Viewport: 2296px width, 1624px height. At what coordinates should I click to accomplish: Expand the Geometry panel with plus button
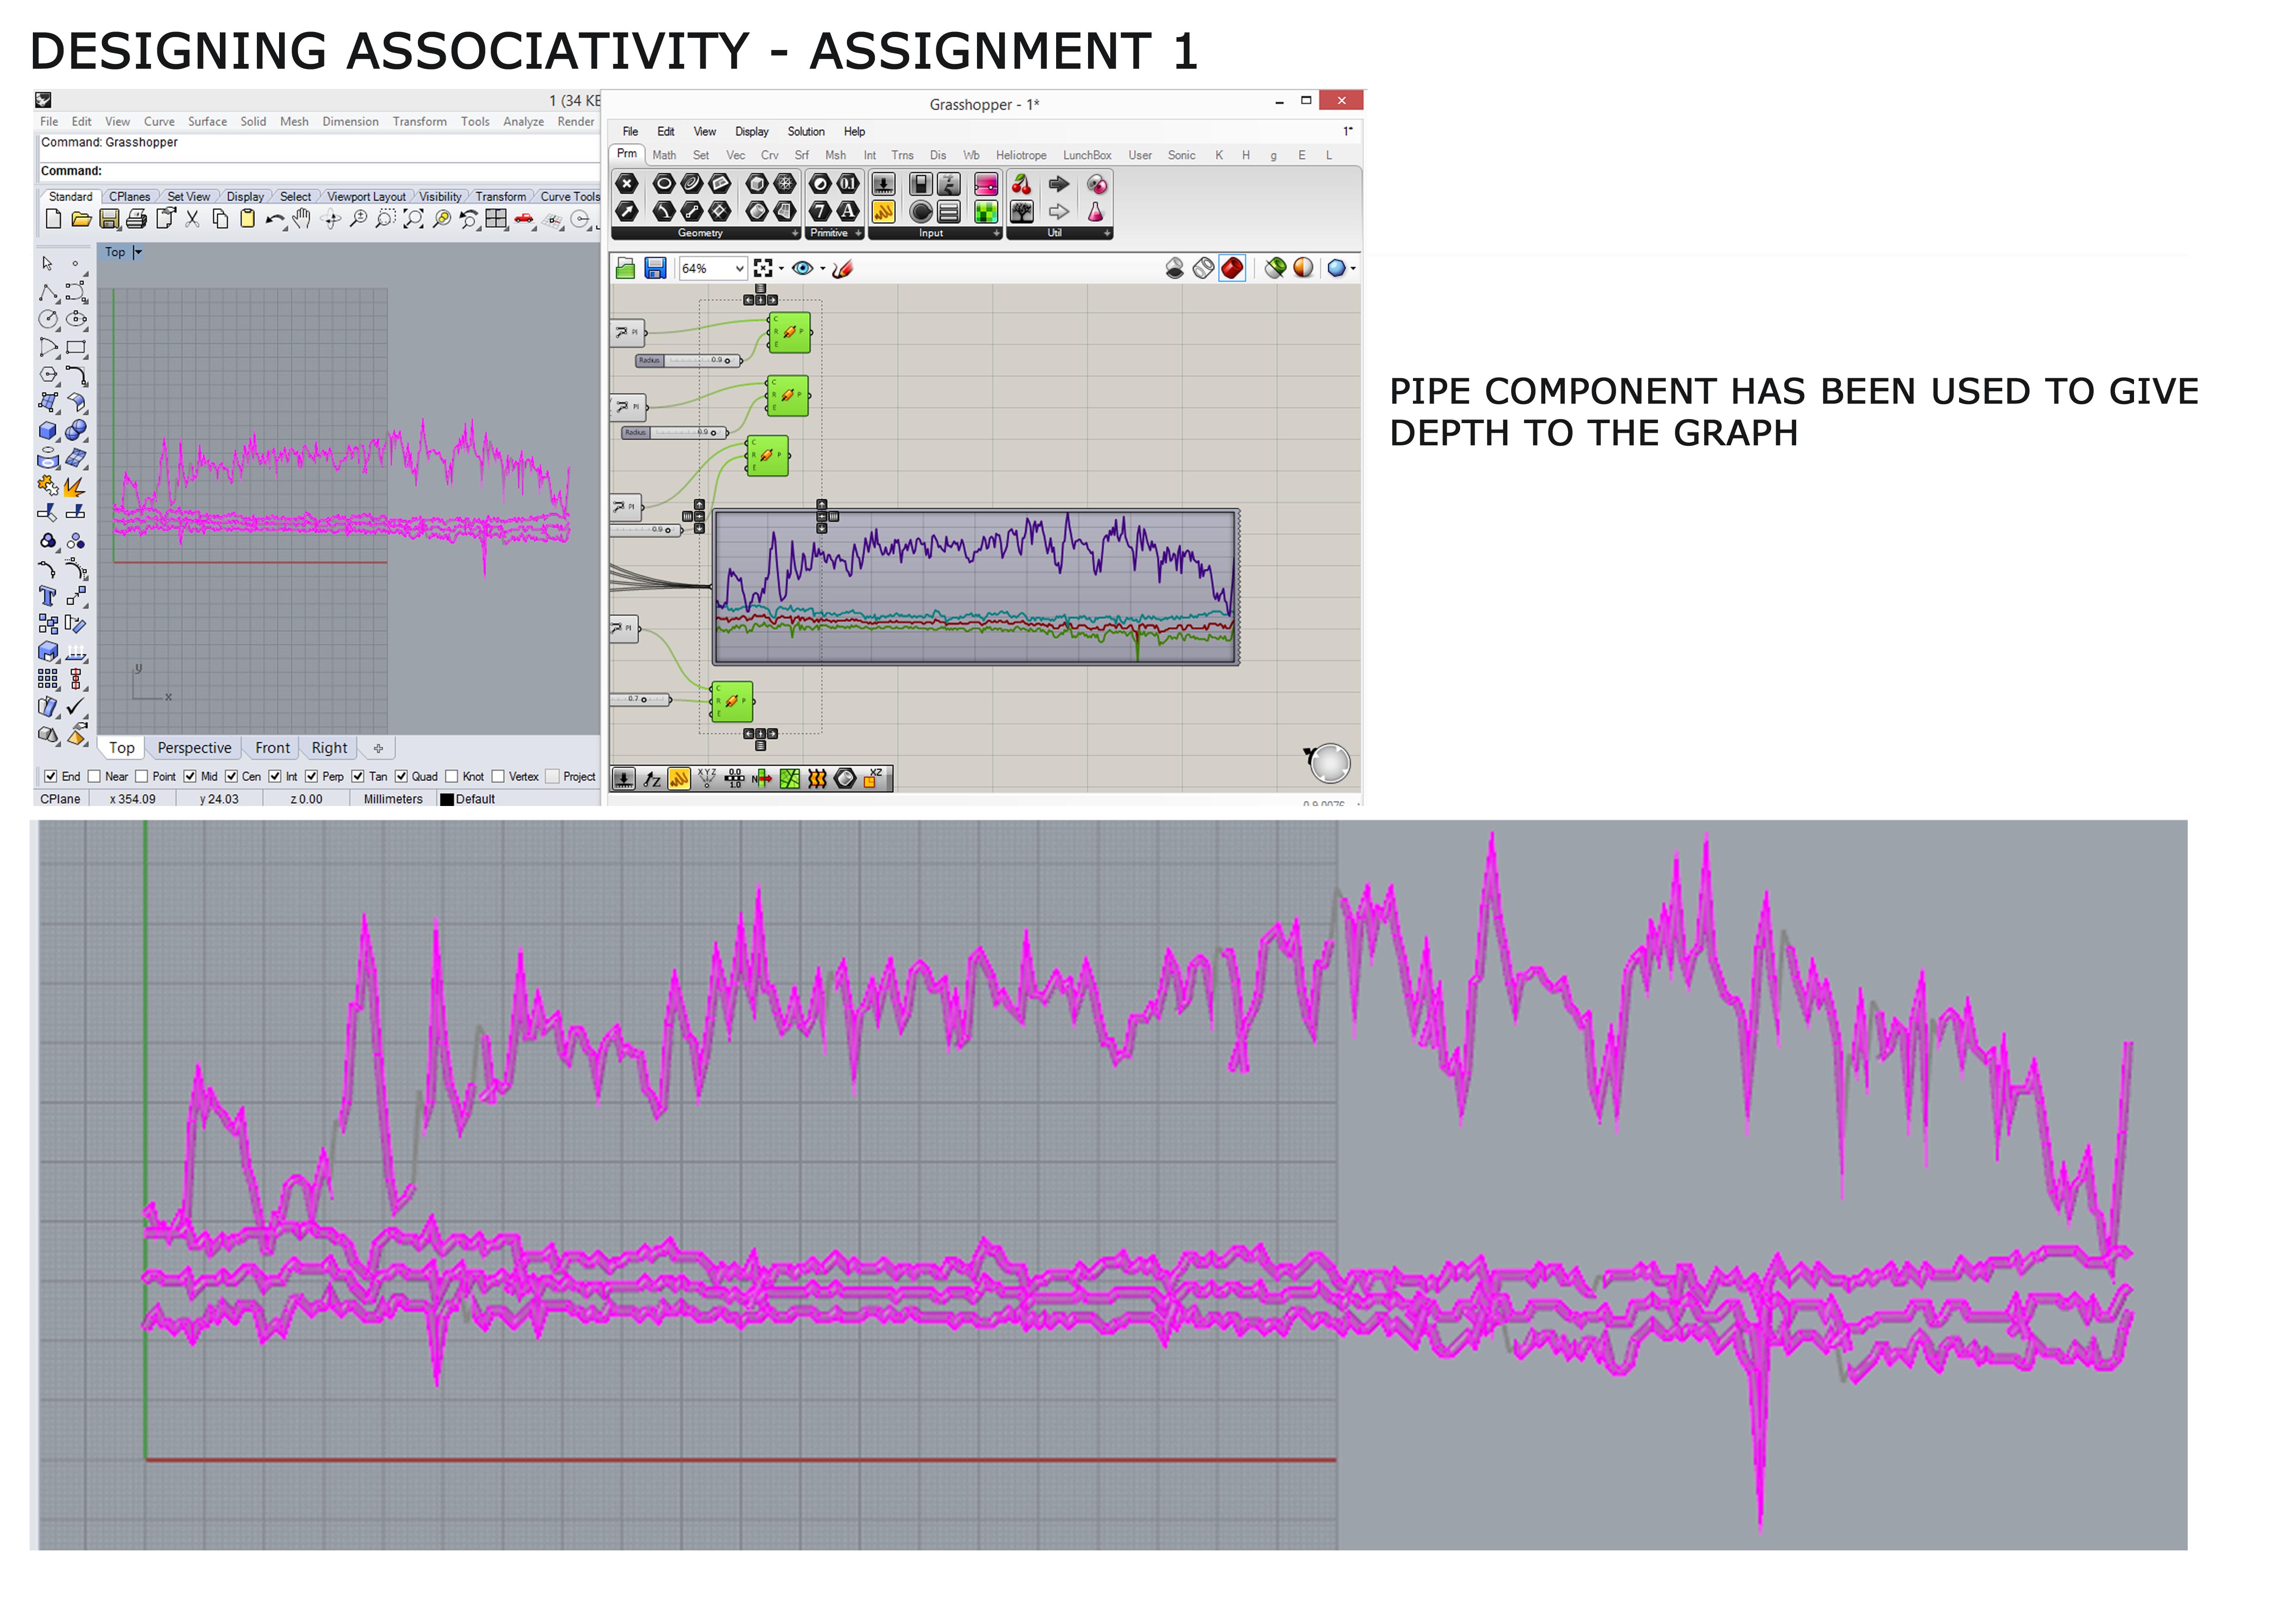point(795,233)
